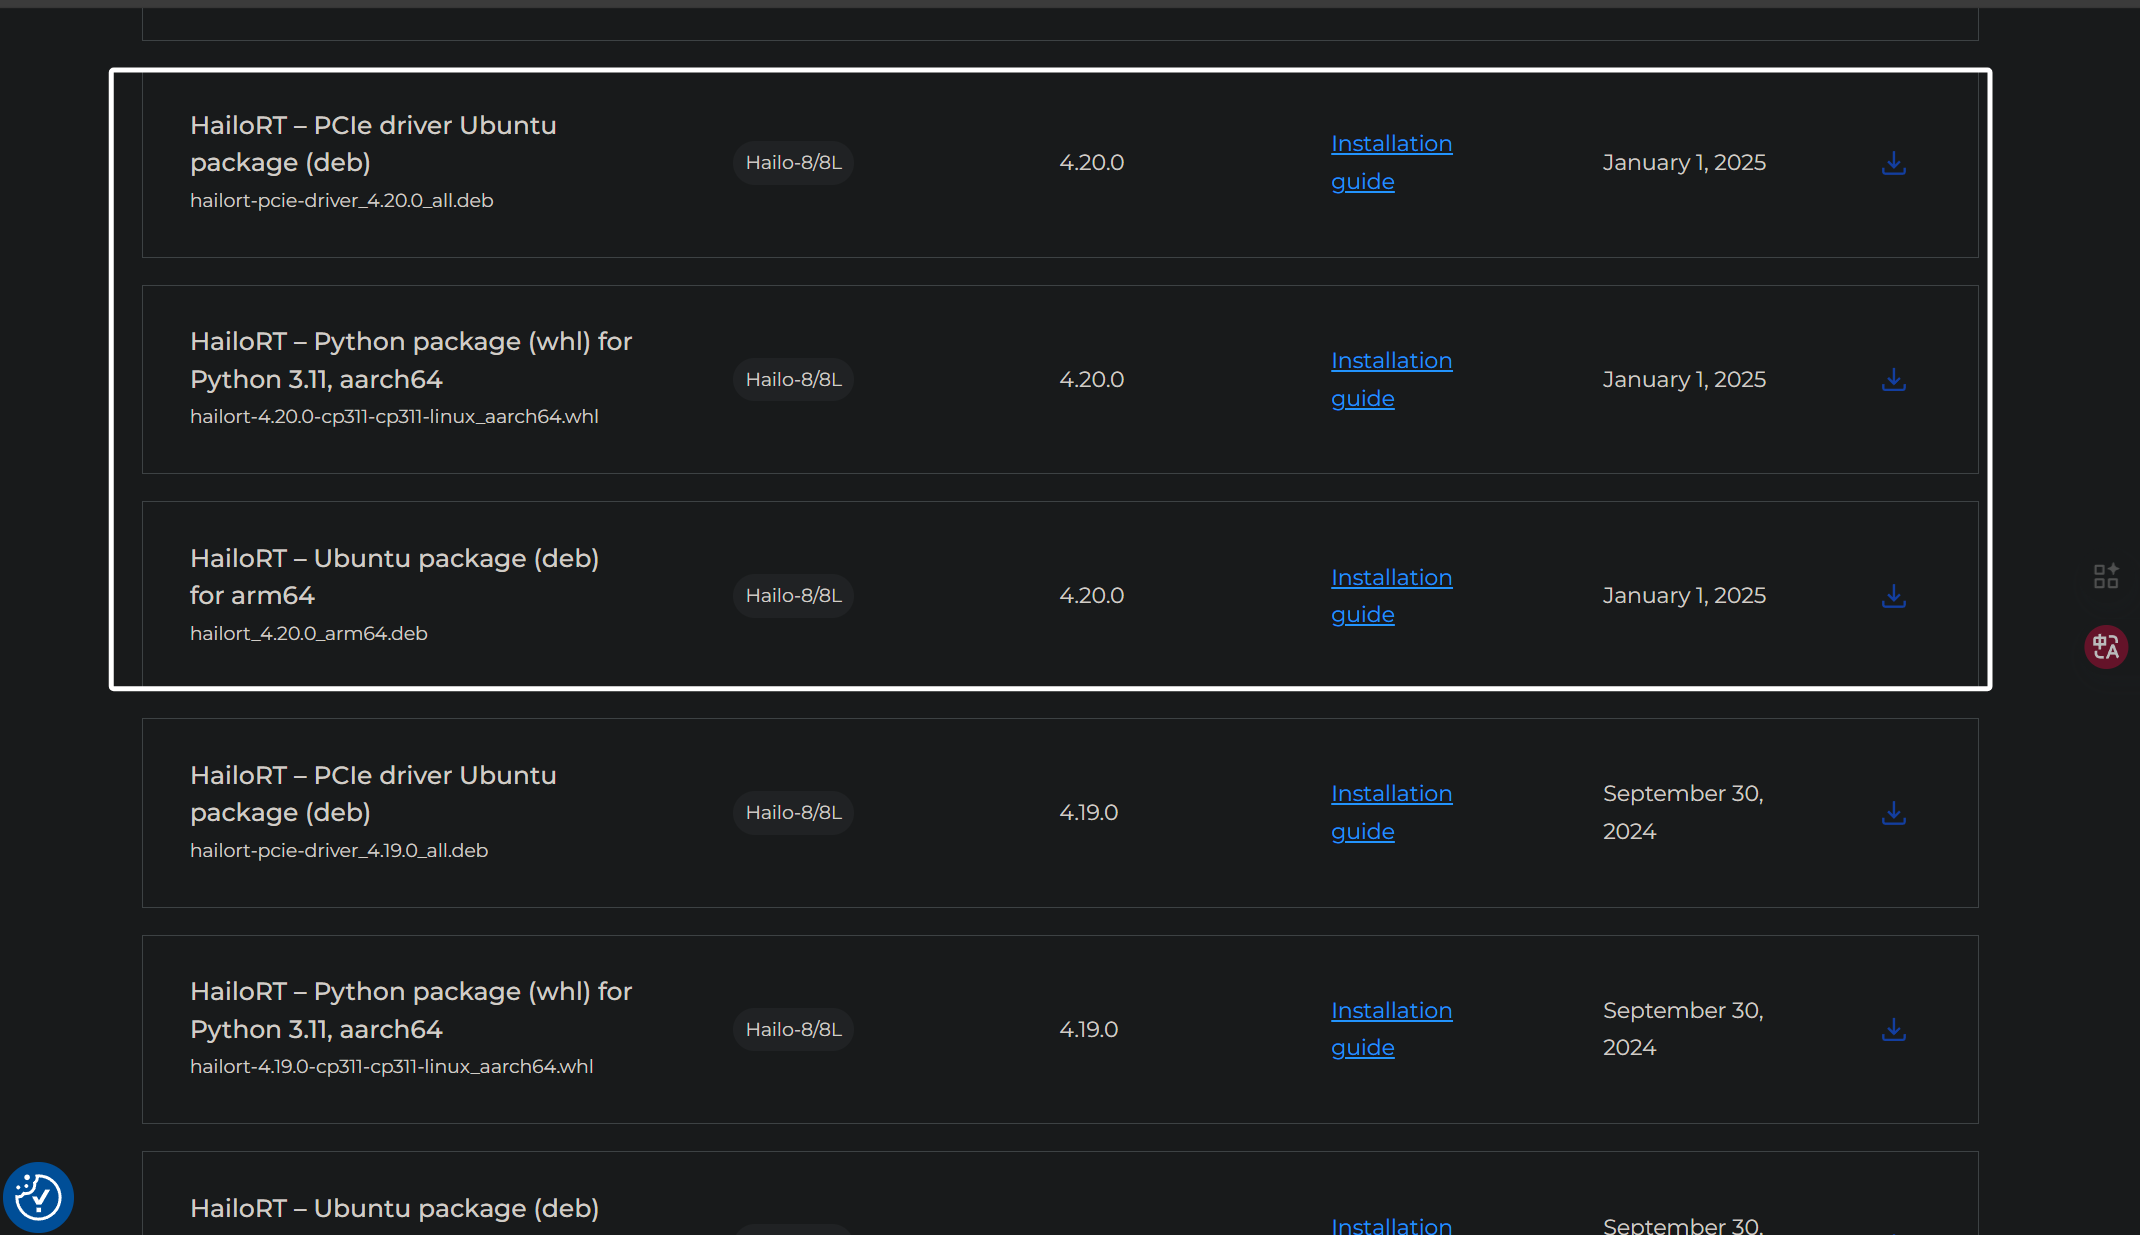This screenshot has width=2140, height=1235.
Task: Click version 4.20.0 in PCIe driver row
Action: (x=1092, y=163)
